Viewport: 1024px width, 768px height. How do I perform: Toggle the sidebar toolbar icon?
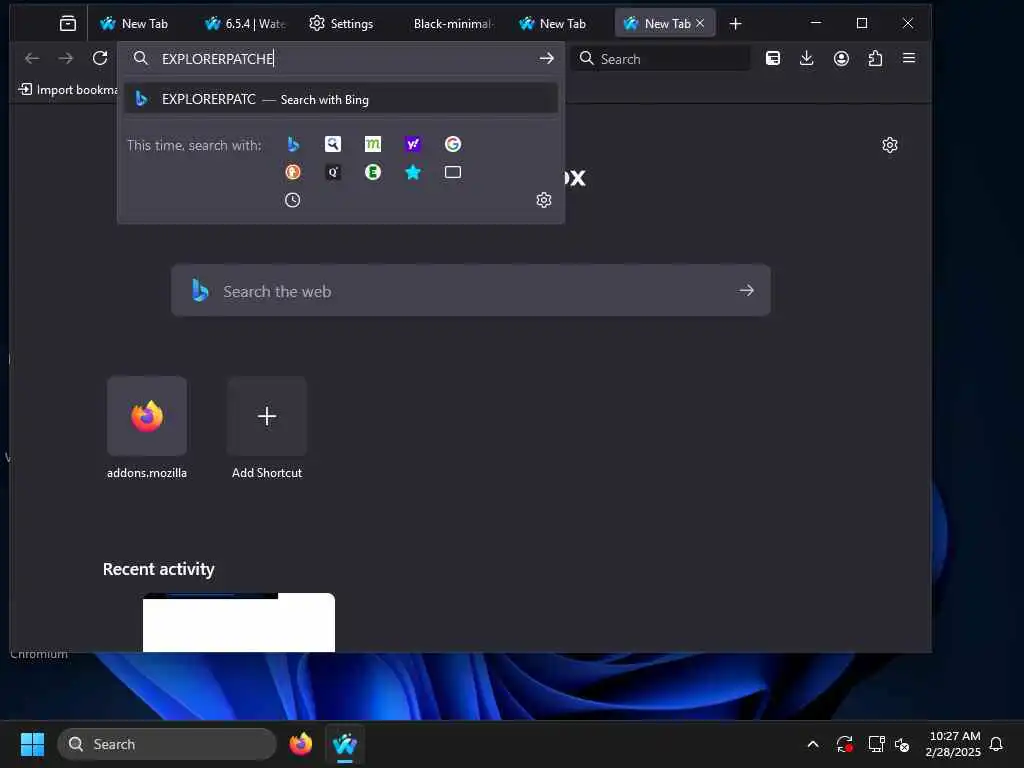pyautogui.click(x=773, y=59)
